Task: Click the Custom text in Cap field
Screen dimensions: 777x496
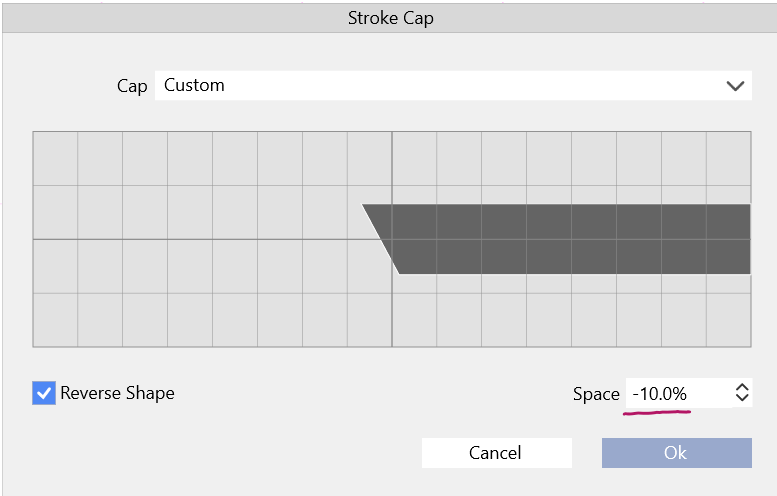Action: (195, 85)
